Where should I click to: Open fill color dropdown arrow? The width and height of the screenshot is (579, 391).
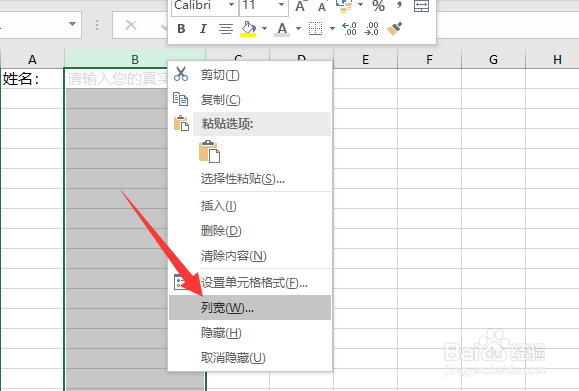(x=264, y=28)
